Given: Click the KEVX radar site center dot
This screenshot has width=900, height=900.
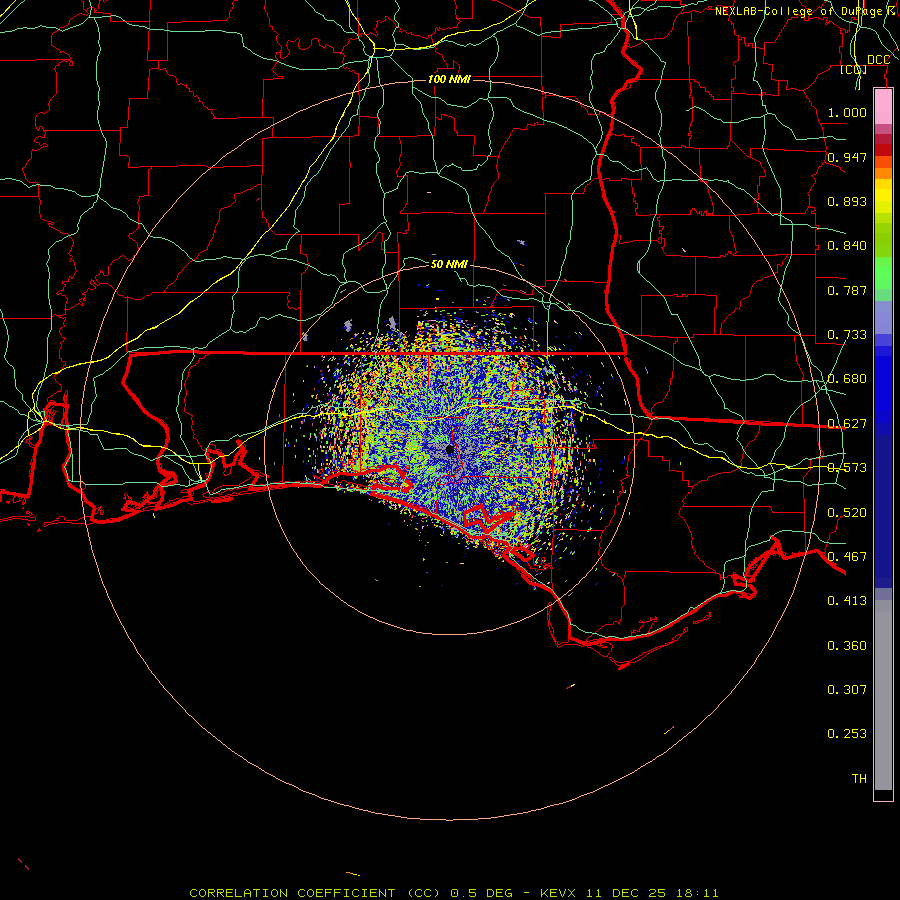Looking at the screenshot, I should point(450,449).
